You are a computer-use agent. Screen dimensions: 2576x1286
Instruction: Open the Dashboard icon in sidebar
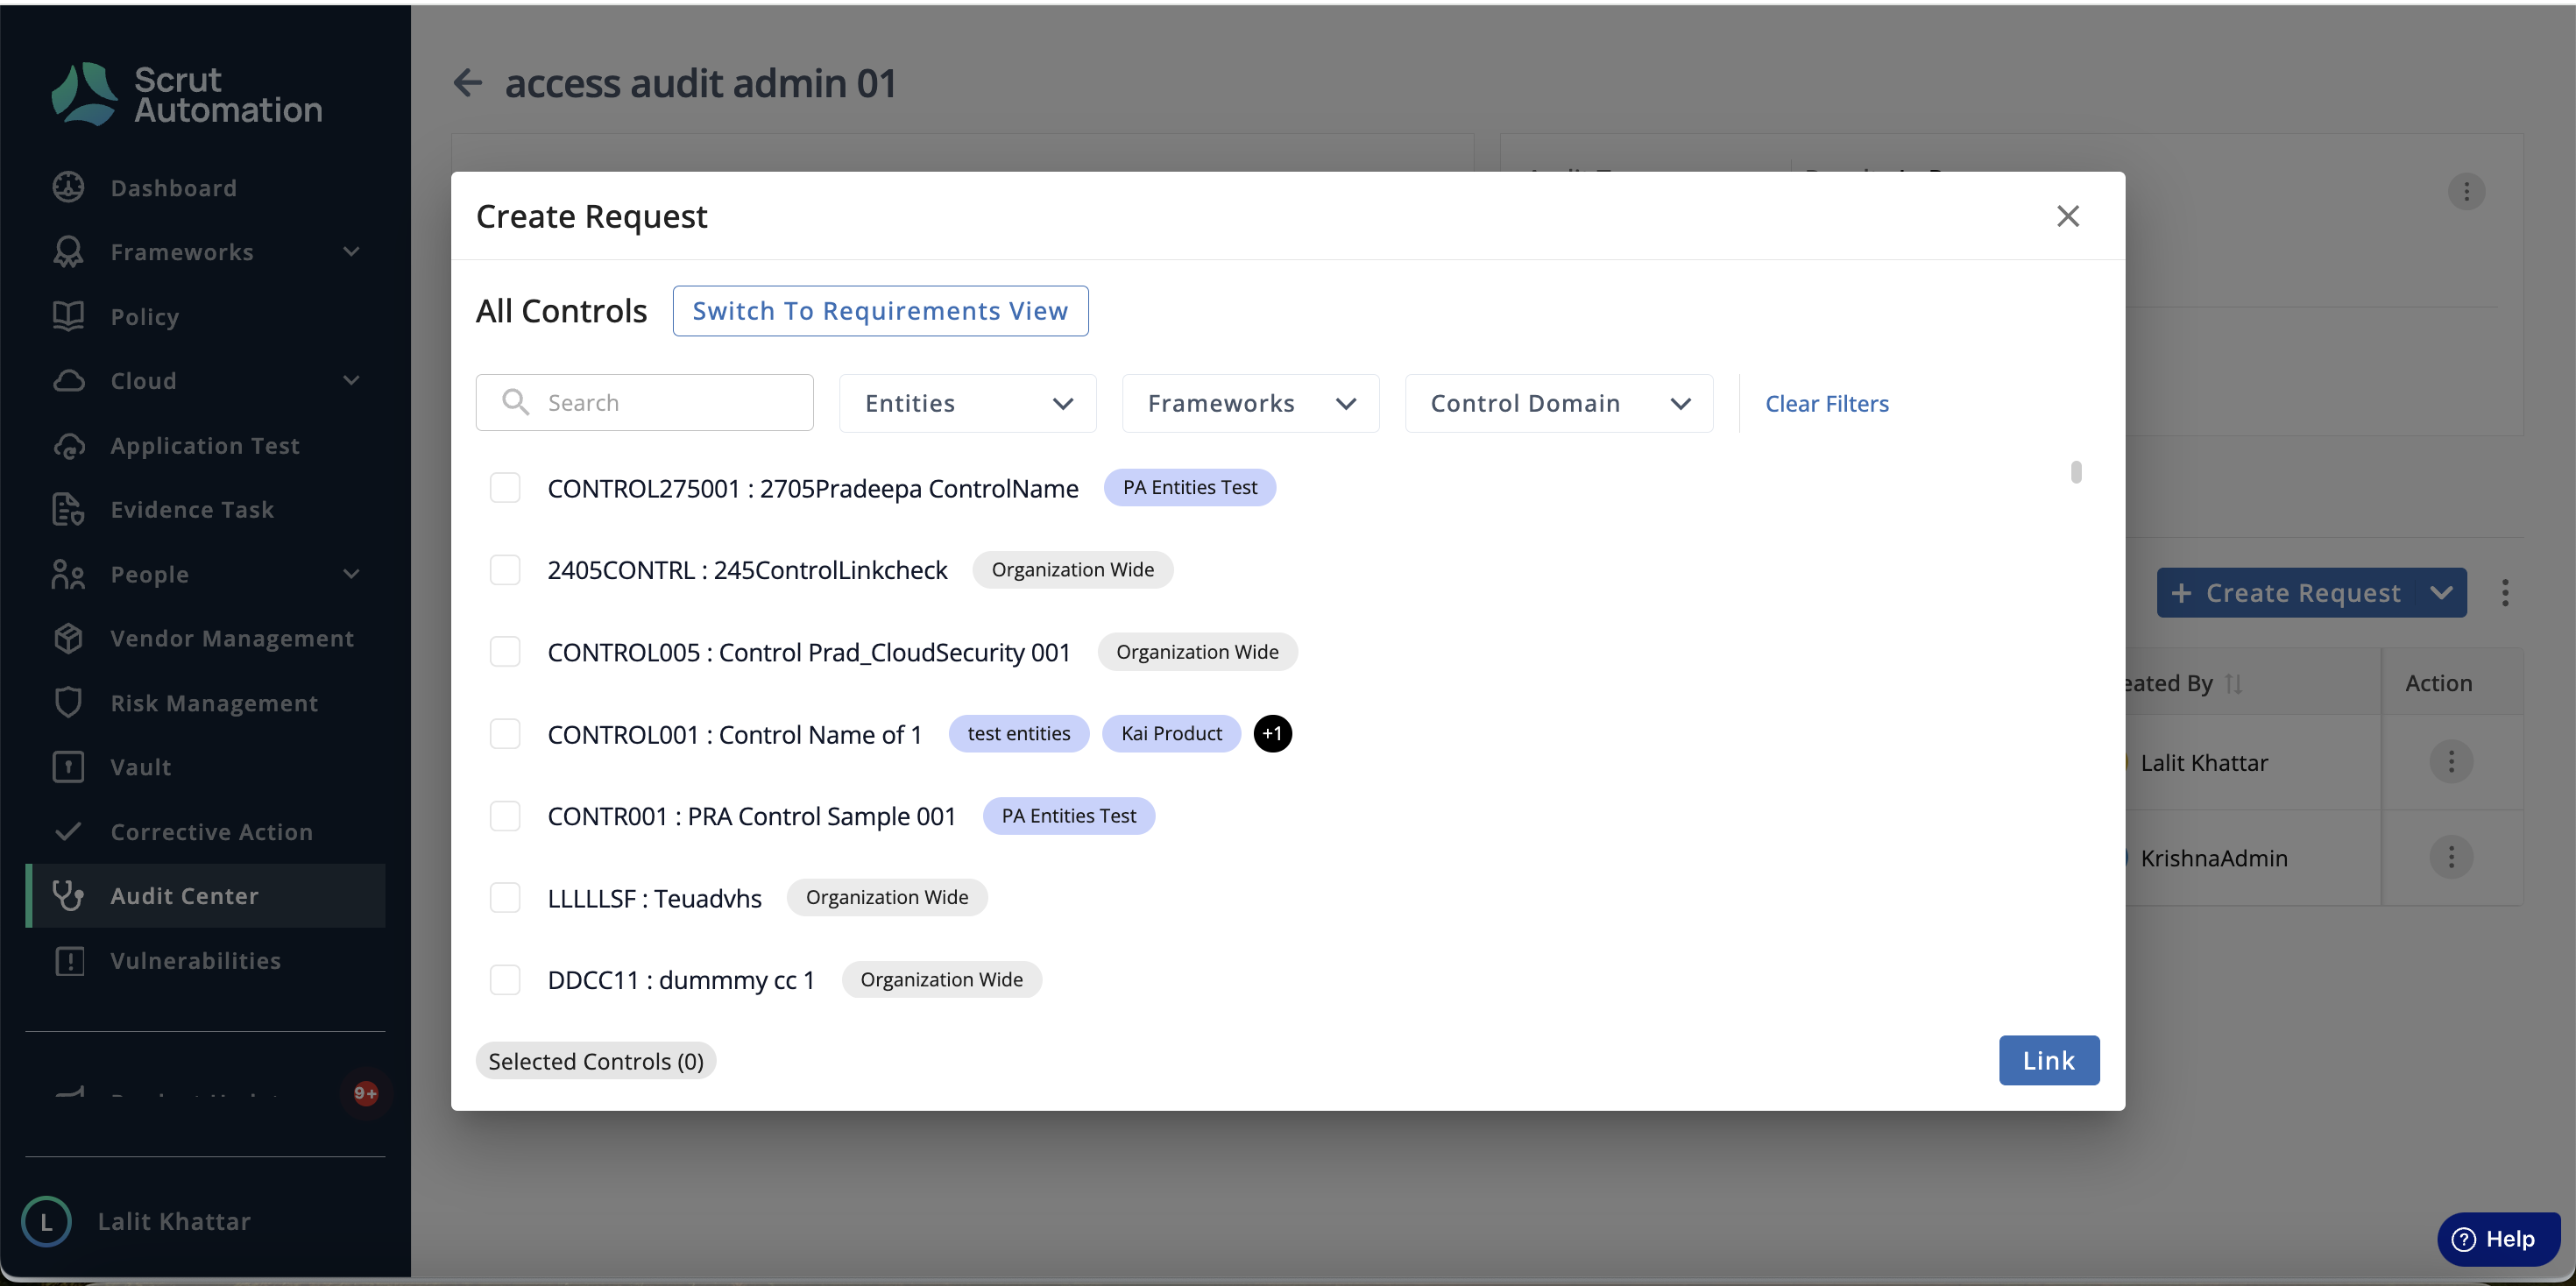(x=68, y=188)
